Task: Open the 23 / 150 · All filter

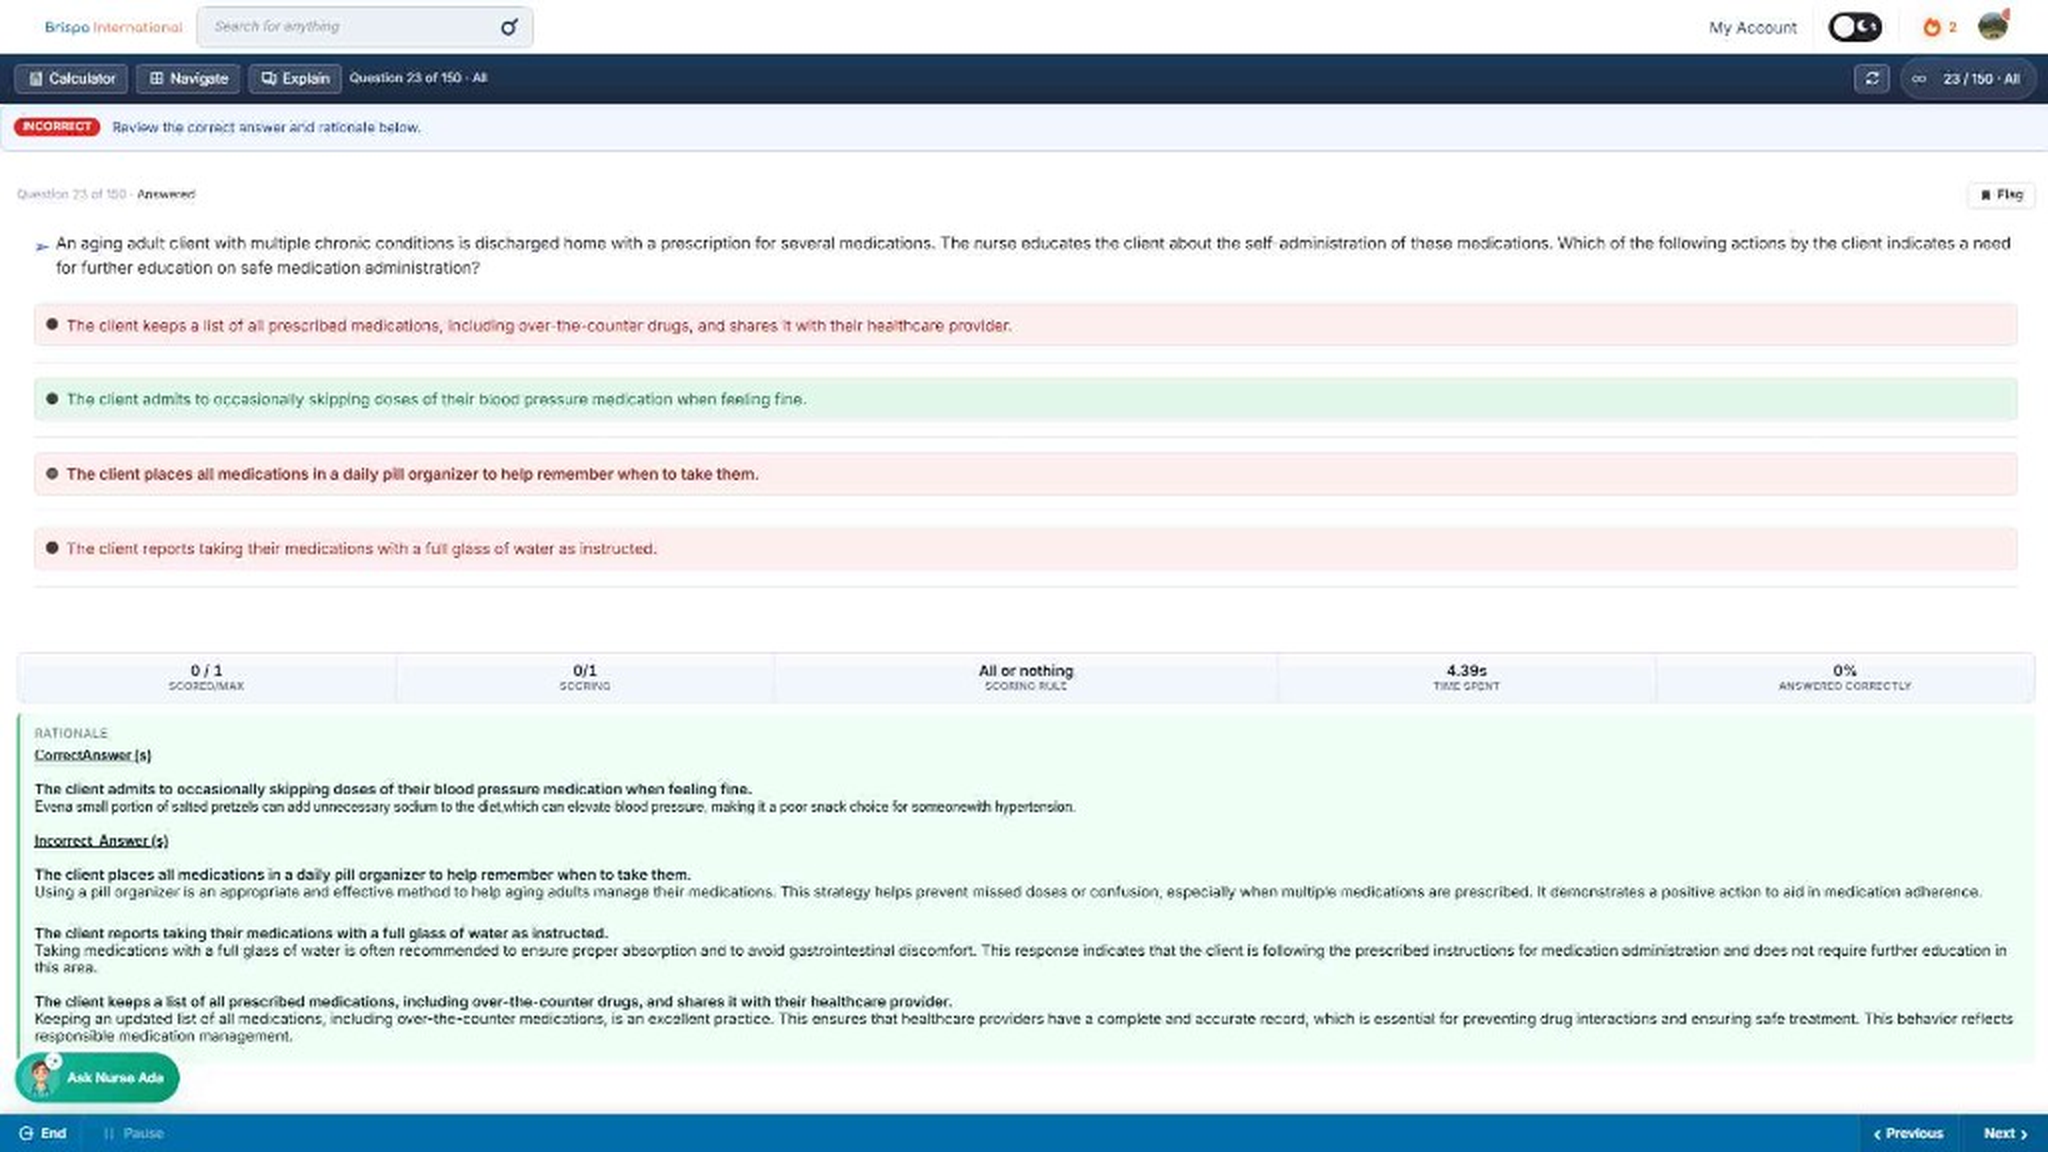Action: tap(1967, 78)
